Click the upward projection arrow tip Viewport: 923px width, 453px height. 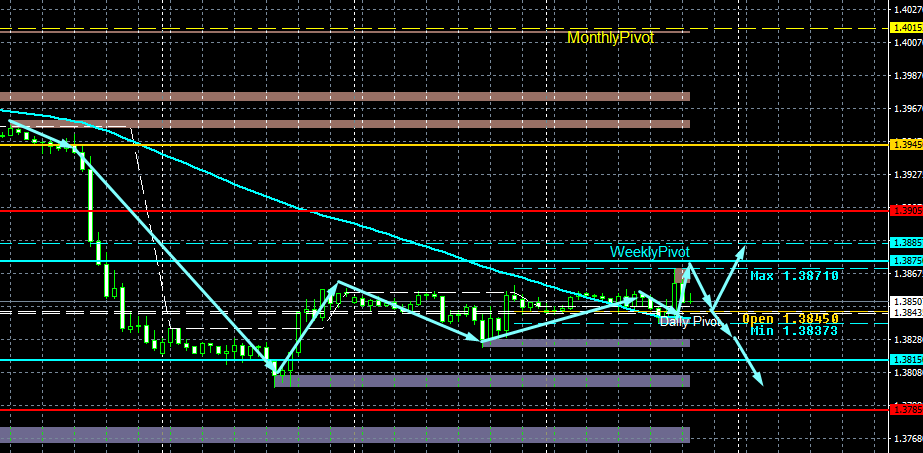tap(745, 247)
